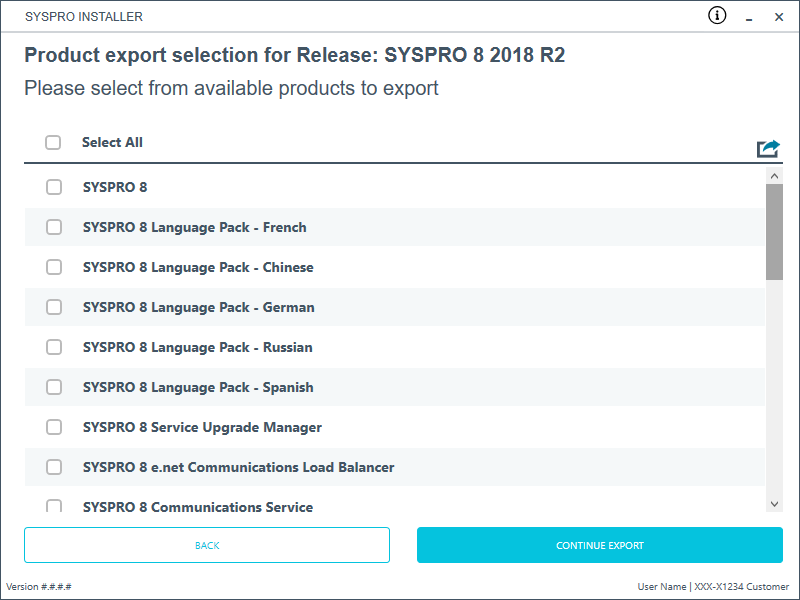Select Service Upgrade Manager checkbox
Image resolution: width=800 pixels, height=600 pixels.
54,427
